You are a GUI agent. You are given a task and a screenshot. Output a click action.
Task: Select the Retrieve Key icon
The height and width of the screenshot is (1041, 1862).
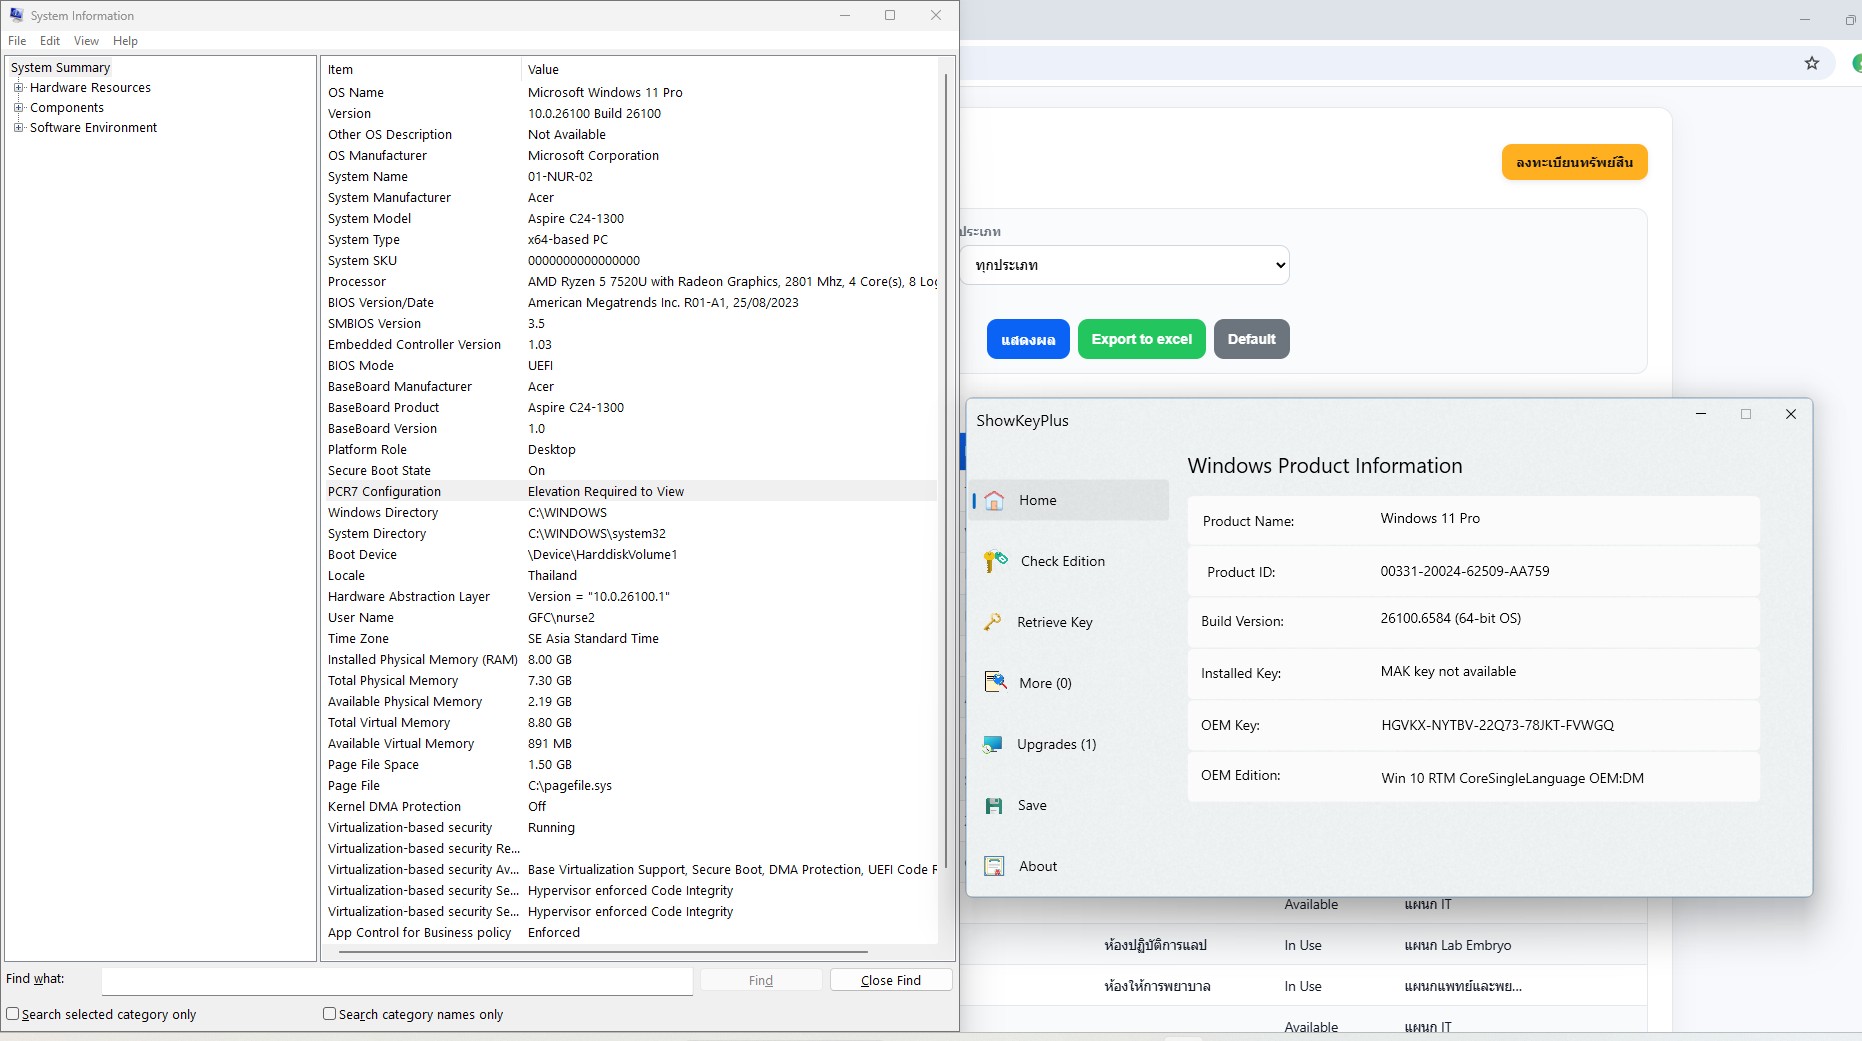(x=993, y=622)
